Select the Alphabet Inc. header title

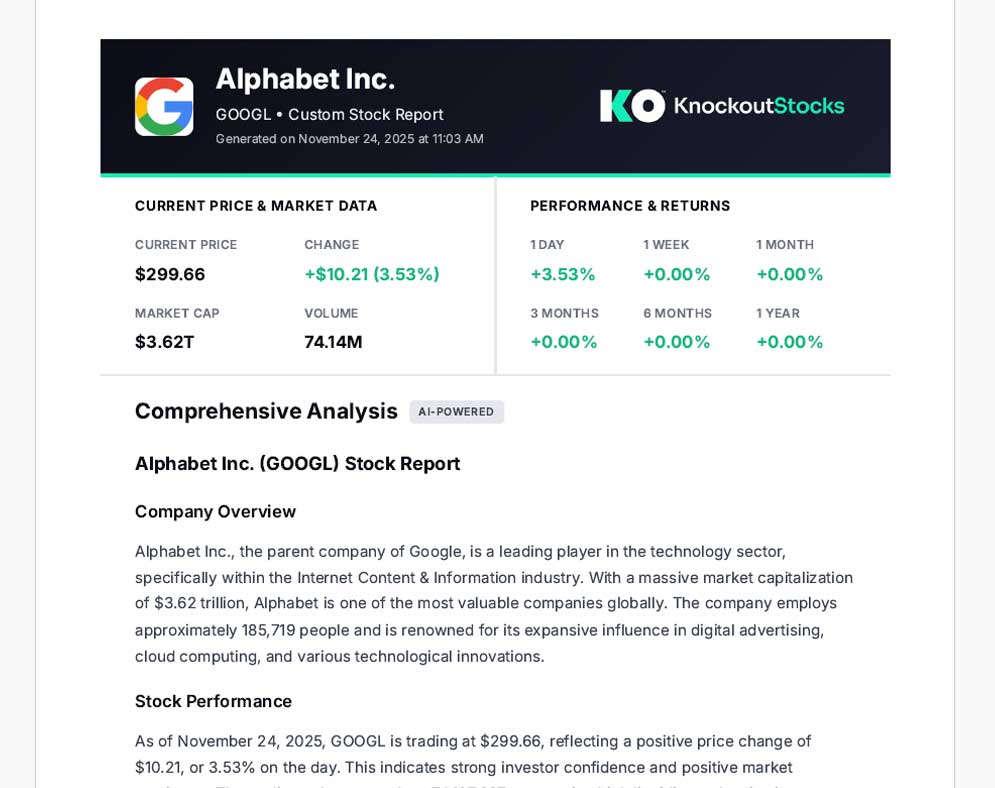(x=305, y=79)
